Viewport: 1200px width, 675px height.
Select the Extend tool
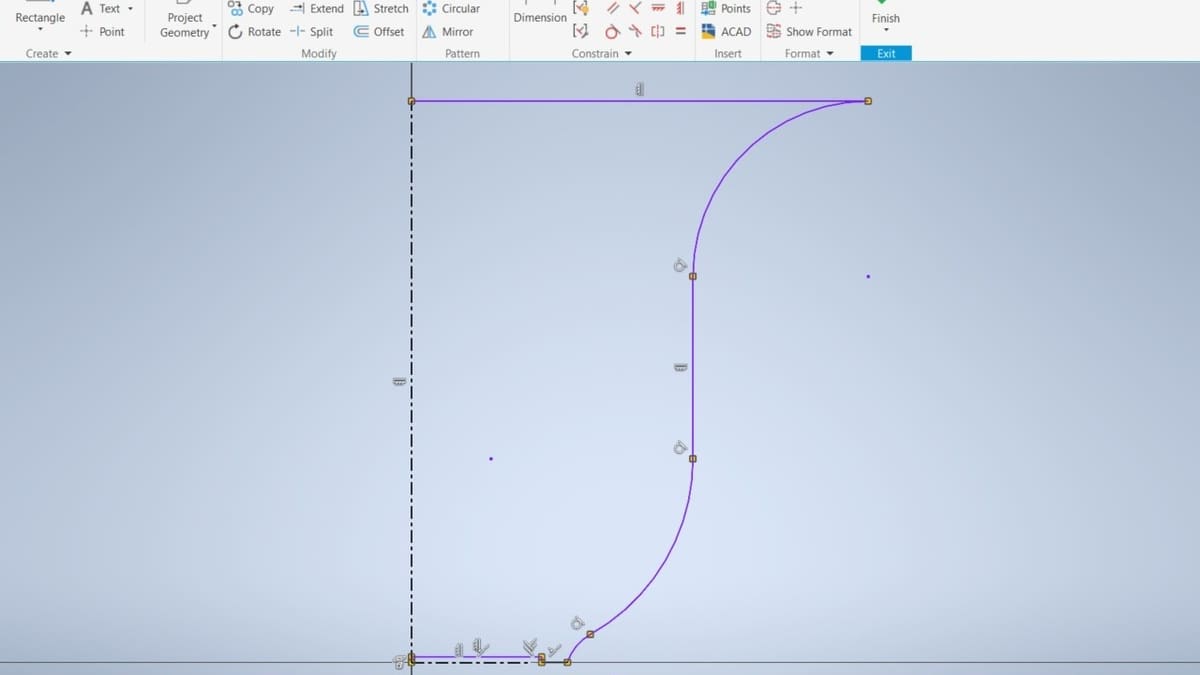[x=316, y=8]
